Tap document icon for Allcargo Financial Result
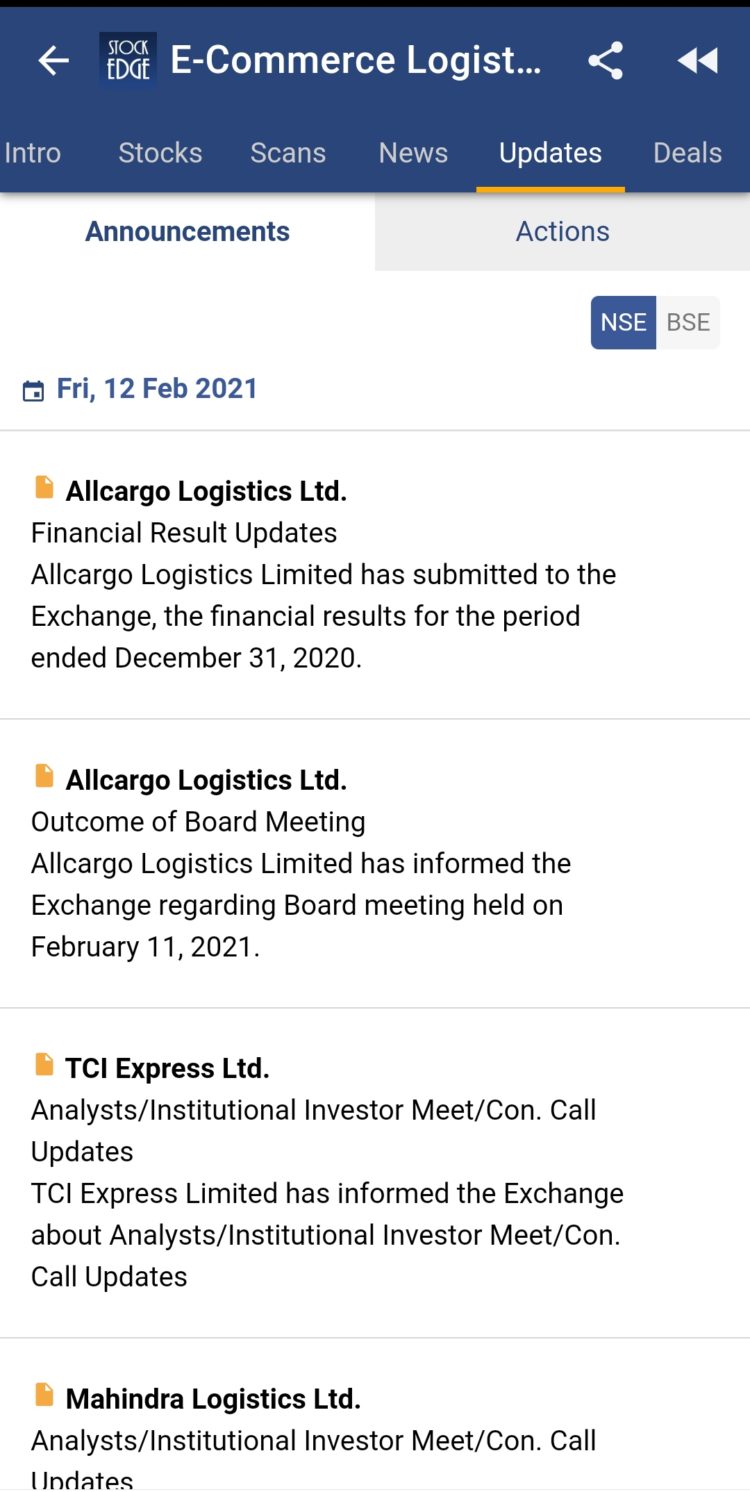This screenshot has height=1492, width=750. click(44, 488)
